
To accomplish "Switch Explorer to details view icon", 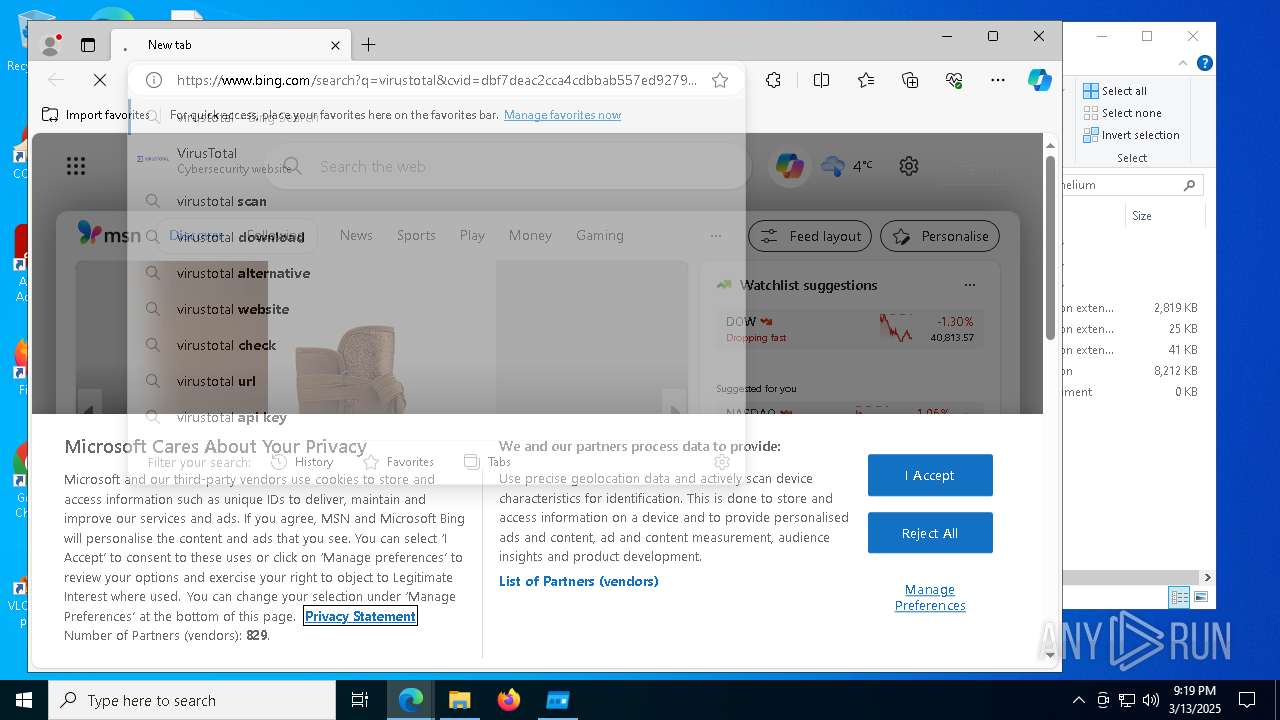I will coord(1179,597).
